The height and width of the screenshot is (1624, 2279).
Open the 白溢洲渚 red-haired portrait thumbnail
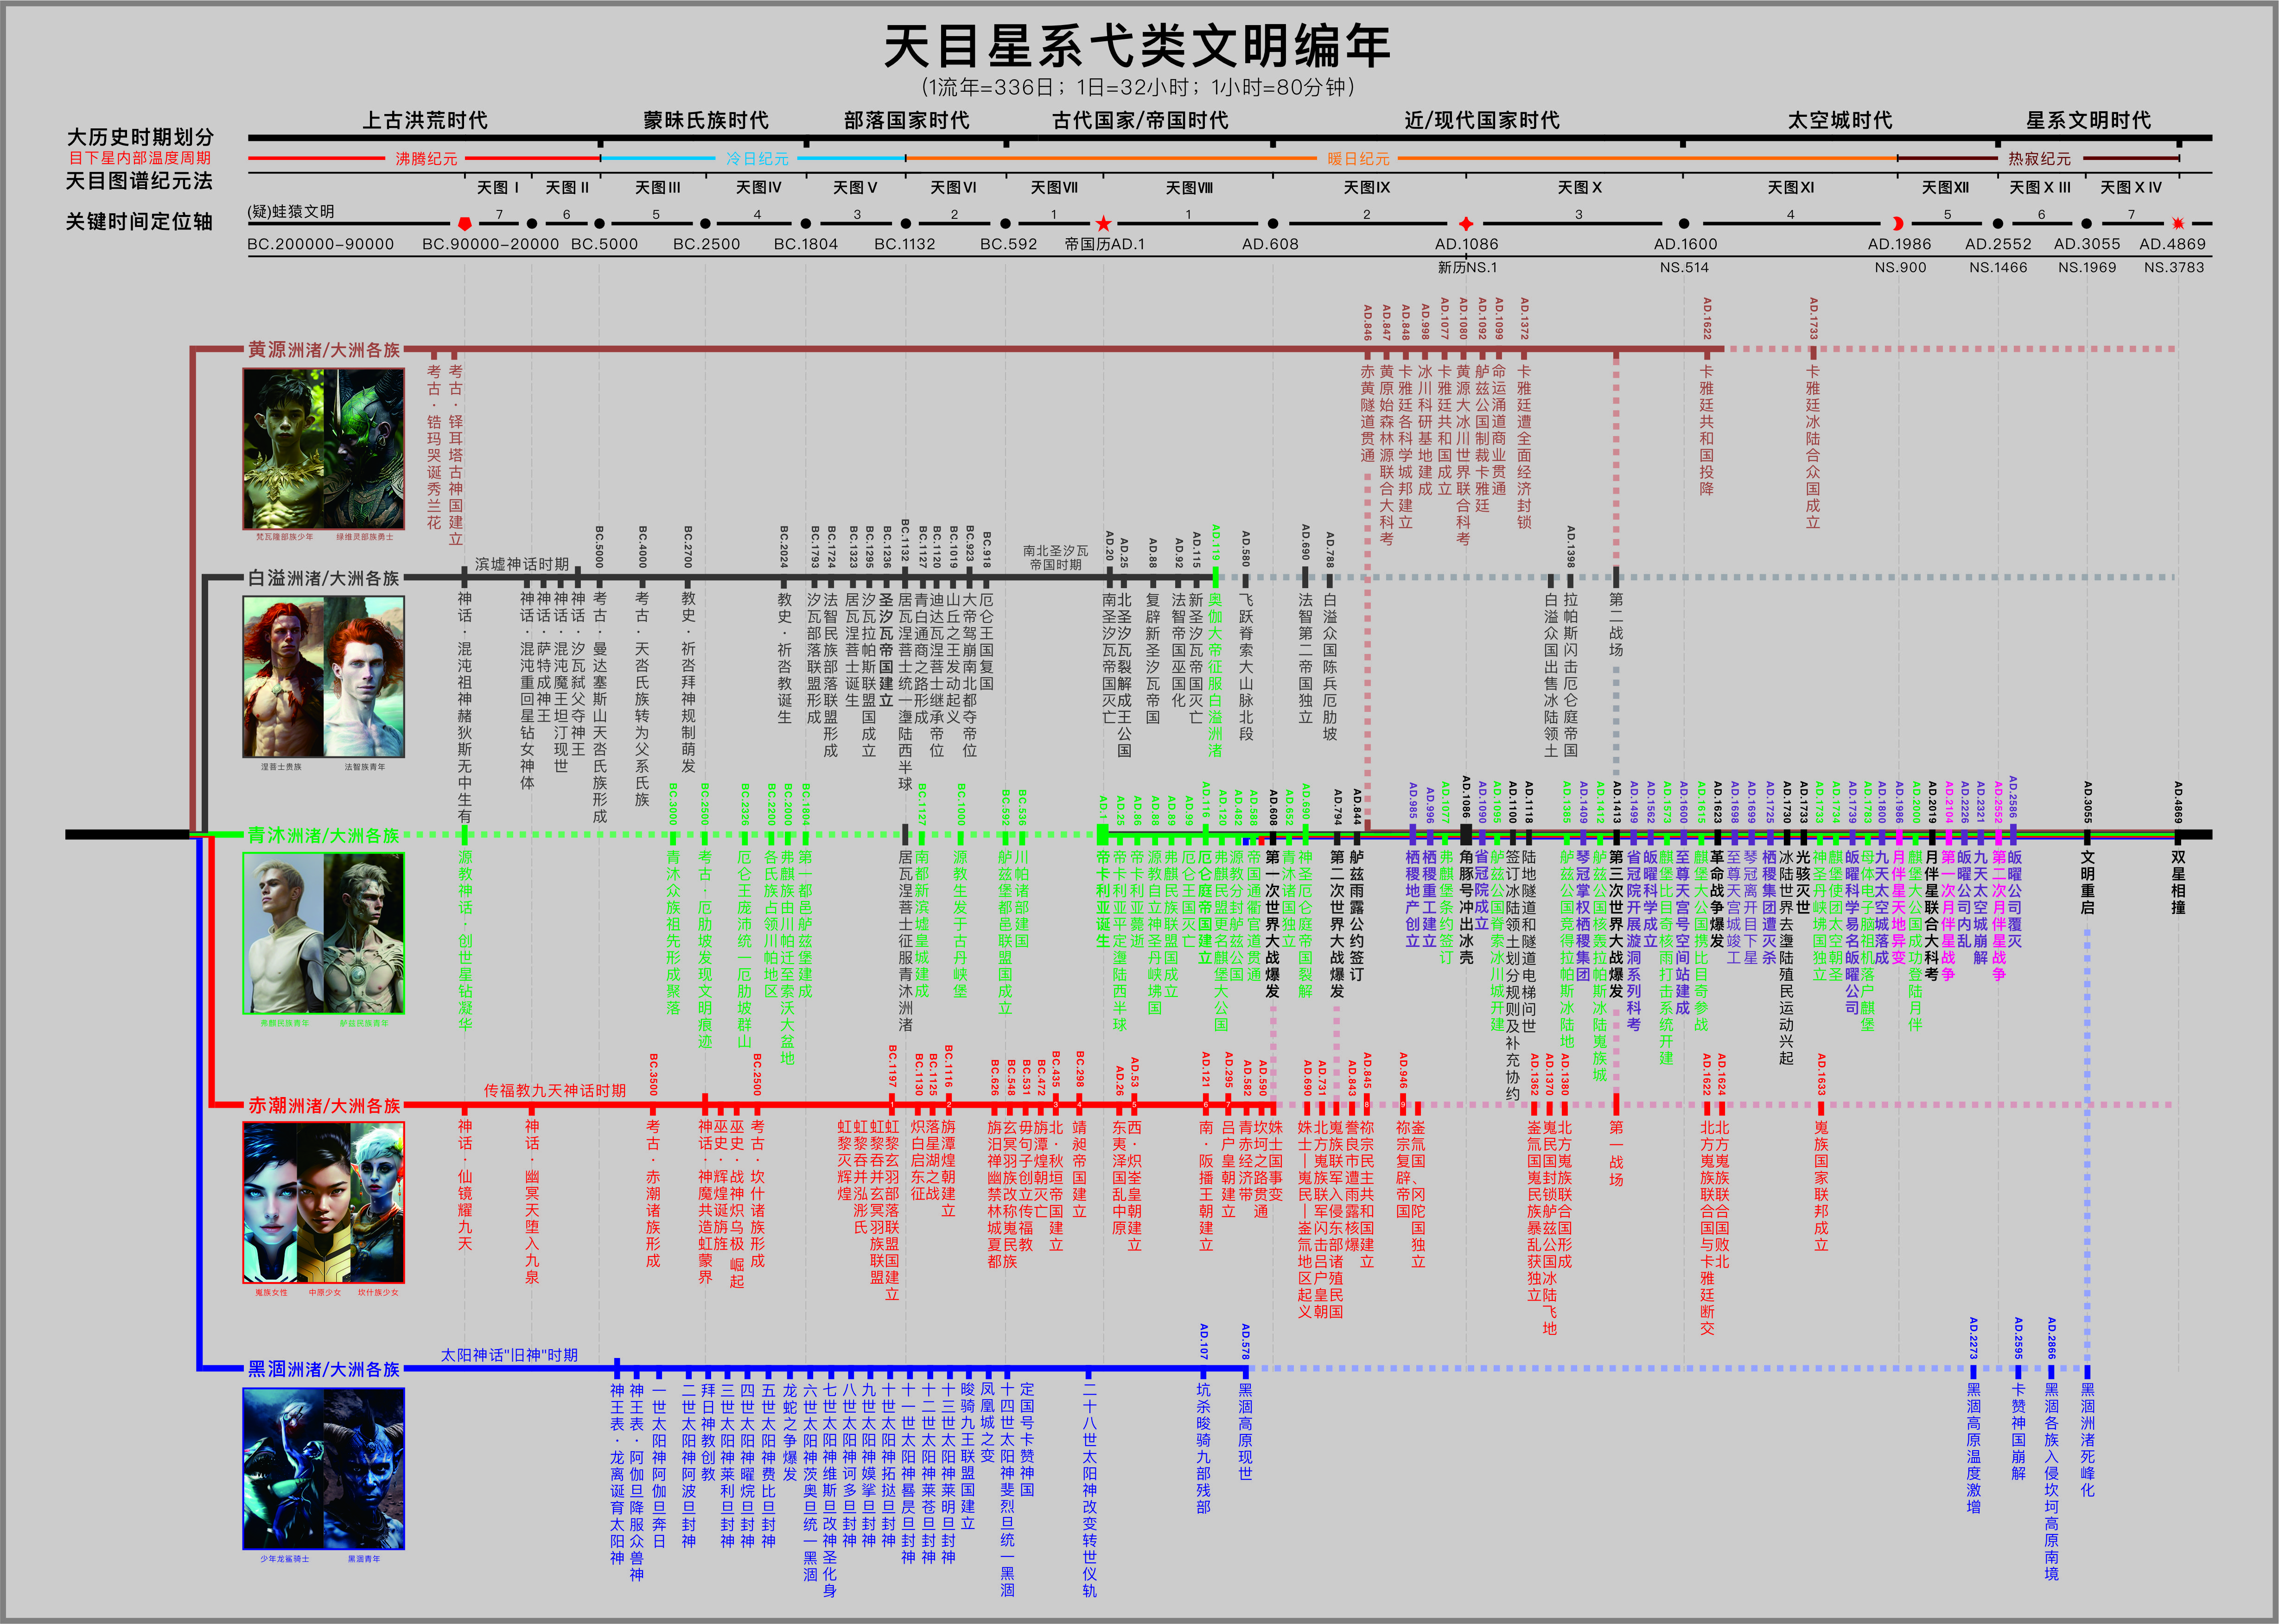pos(323,677)
